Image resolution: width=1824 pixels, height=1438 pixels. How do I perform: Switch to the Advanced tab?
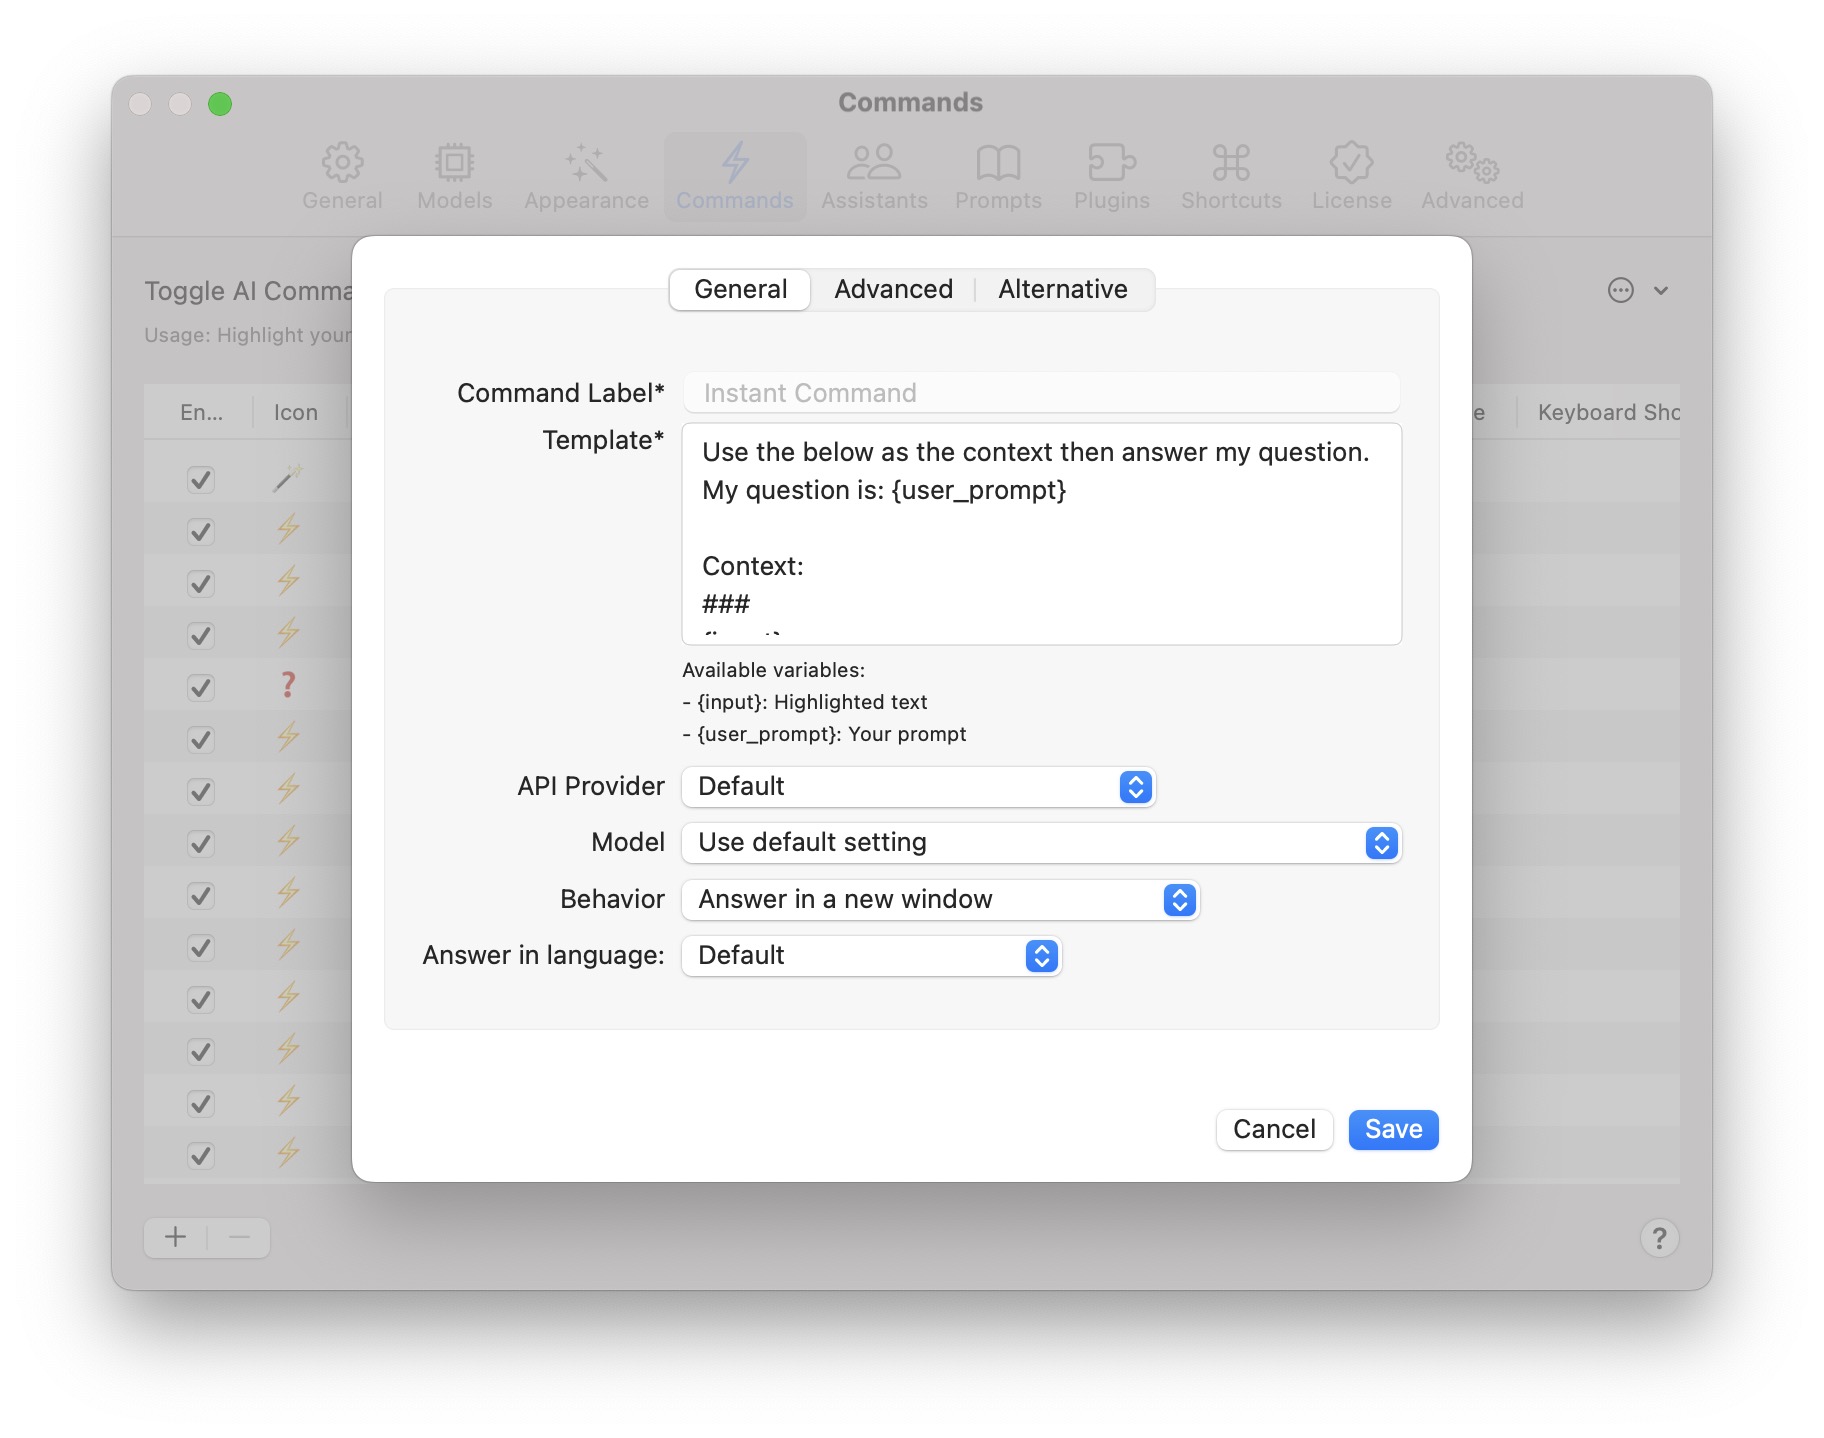tap(893, 290)
